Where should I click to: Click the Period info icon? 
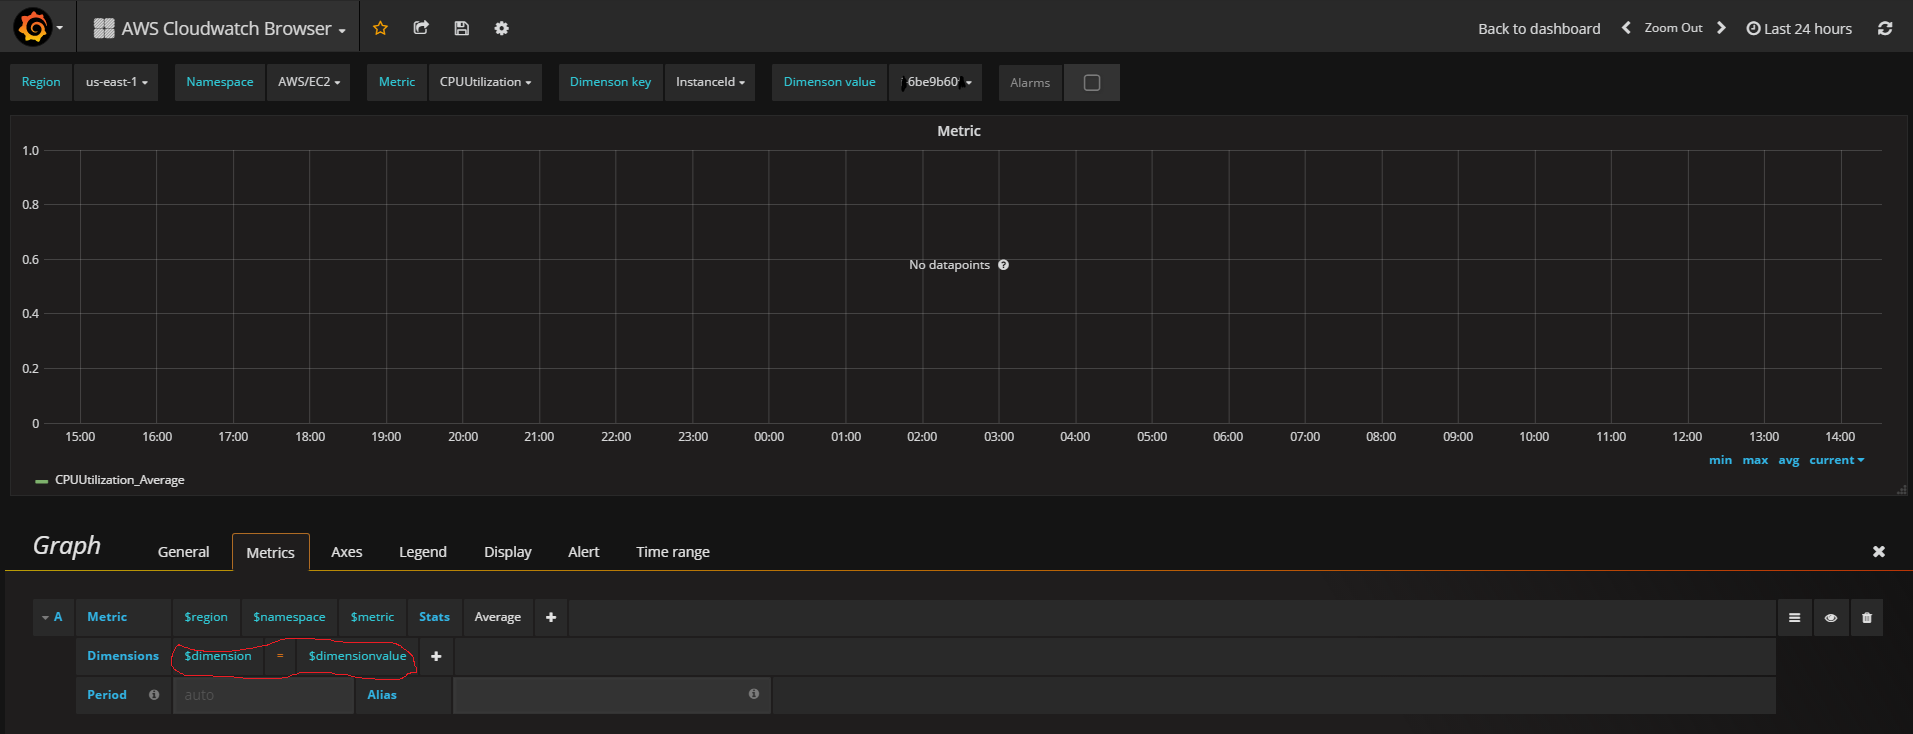154,695
